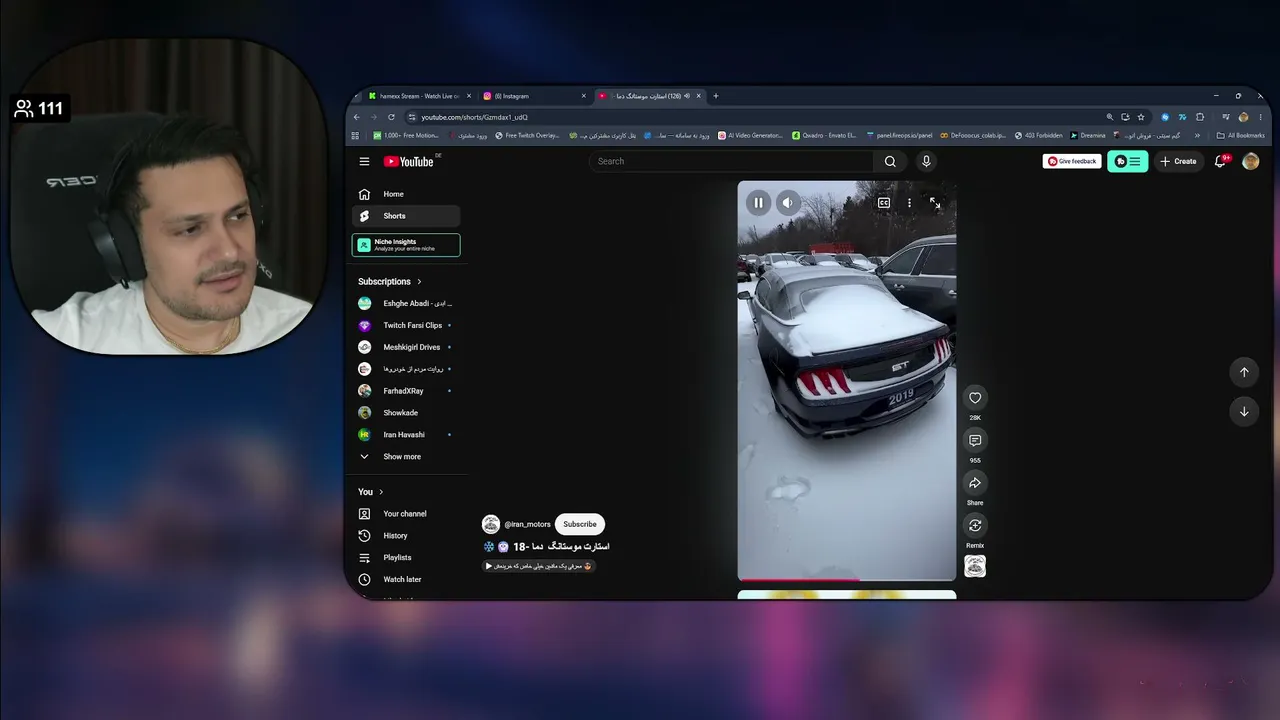Start voice search with the microphone icon
This screenshot has width=1280, height=720.
pos(926,161)
